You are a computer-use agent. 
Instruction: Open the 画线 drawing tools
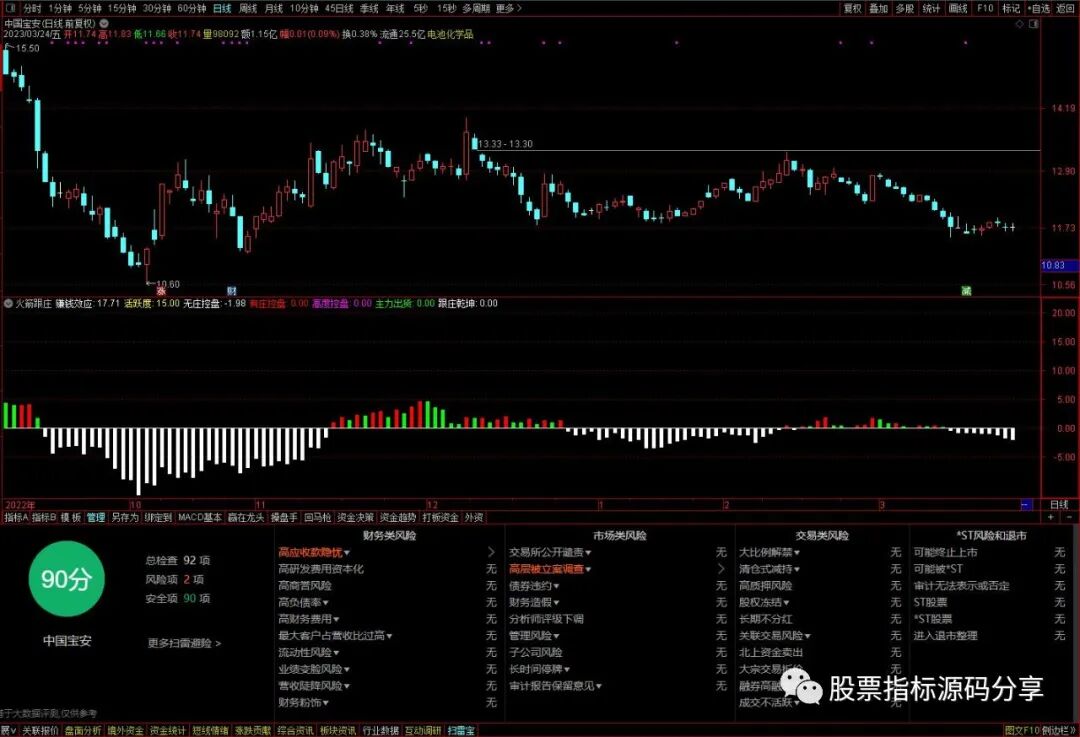(x=958, y=8)
